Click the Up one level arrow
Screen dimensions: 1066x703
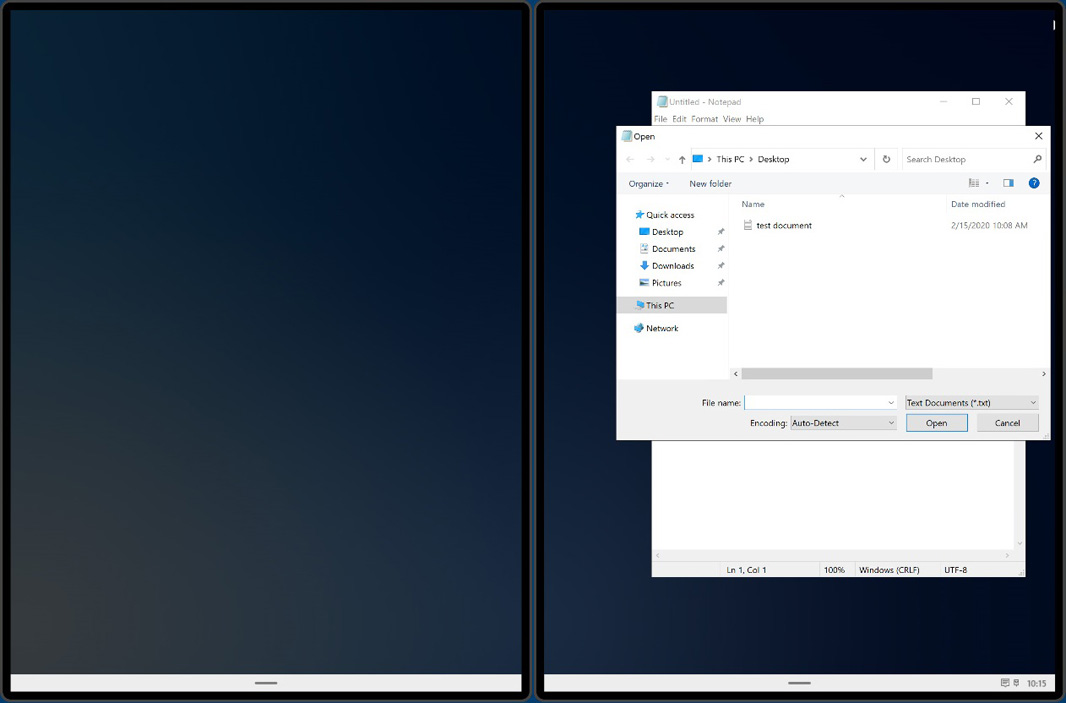tap(682, 160)
